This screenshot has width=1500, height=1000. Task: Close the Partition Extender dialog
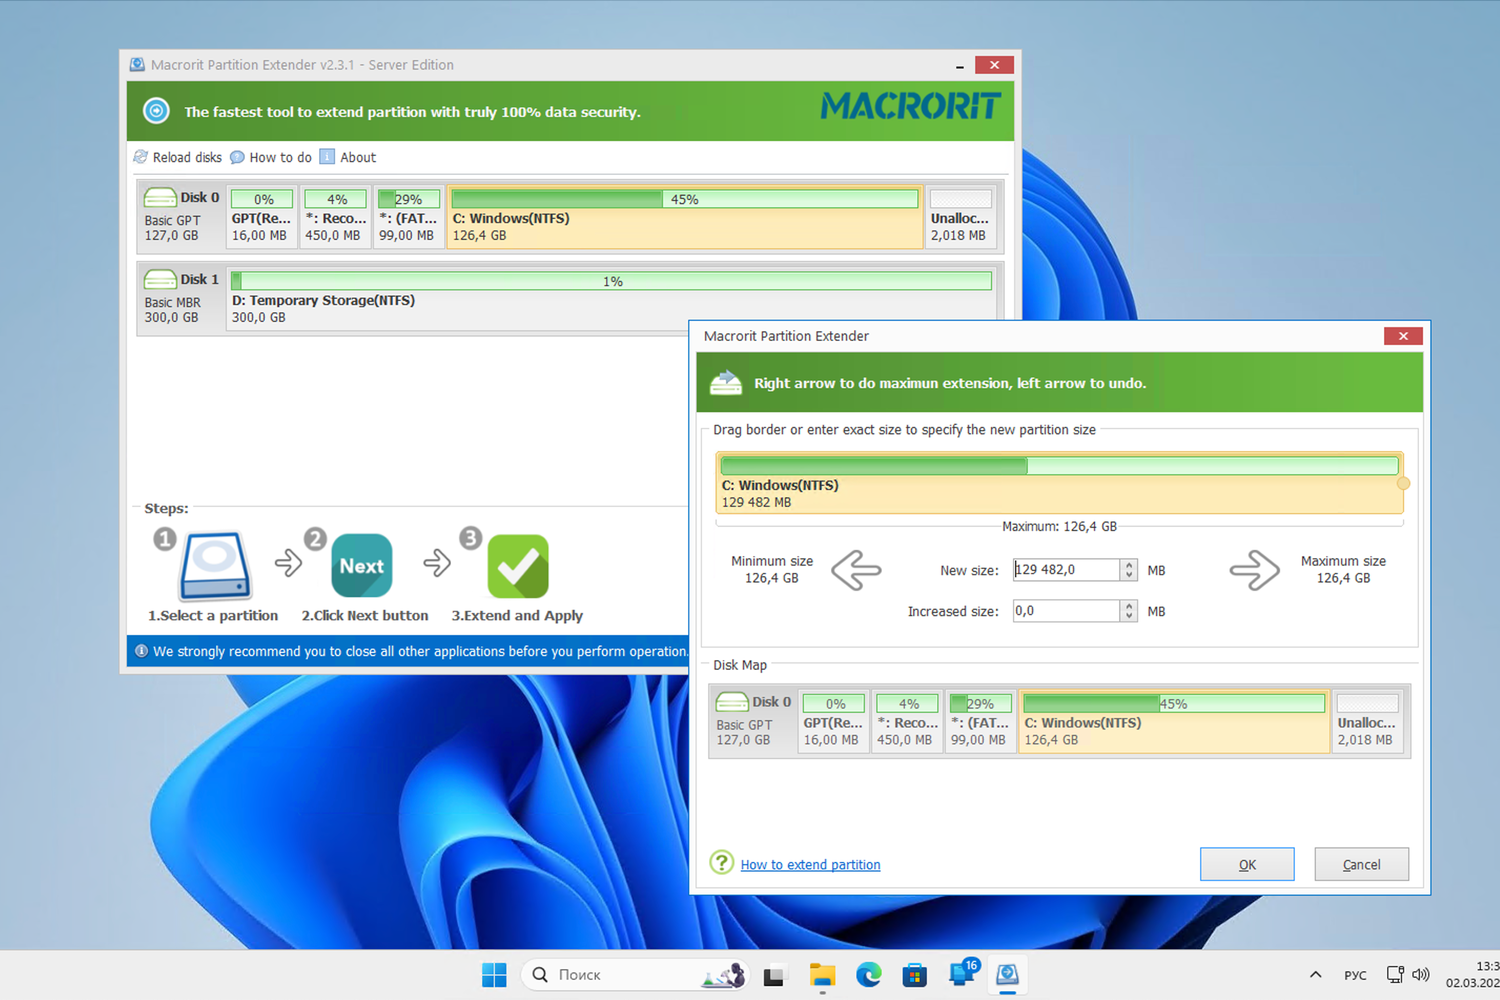pyautogui.click(x=1403, y=336)
